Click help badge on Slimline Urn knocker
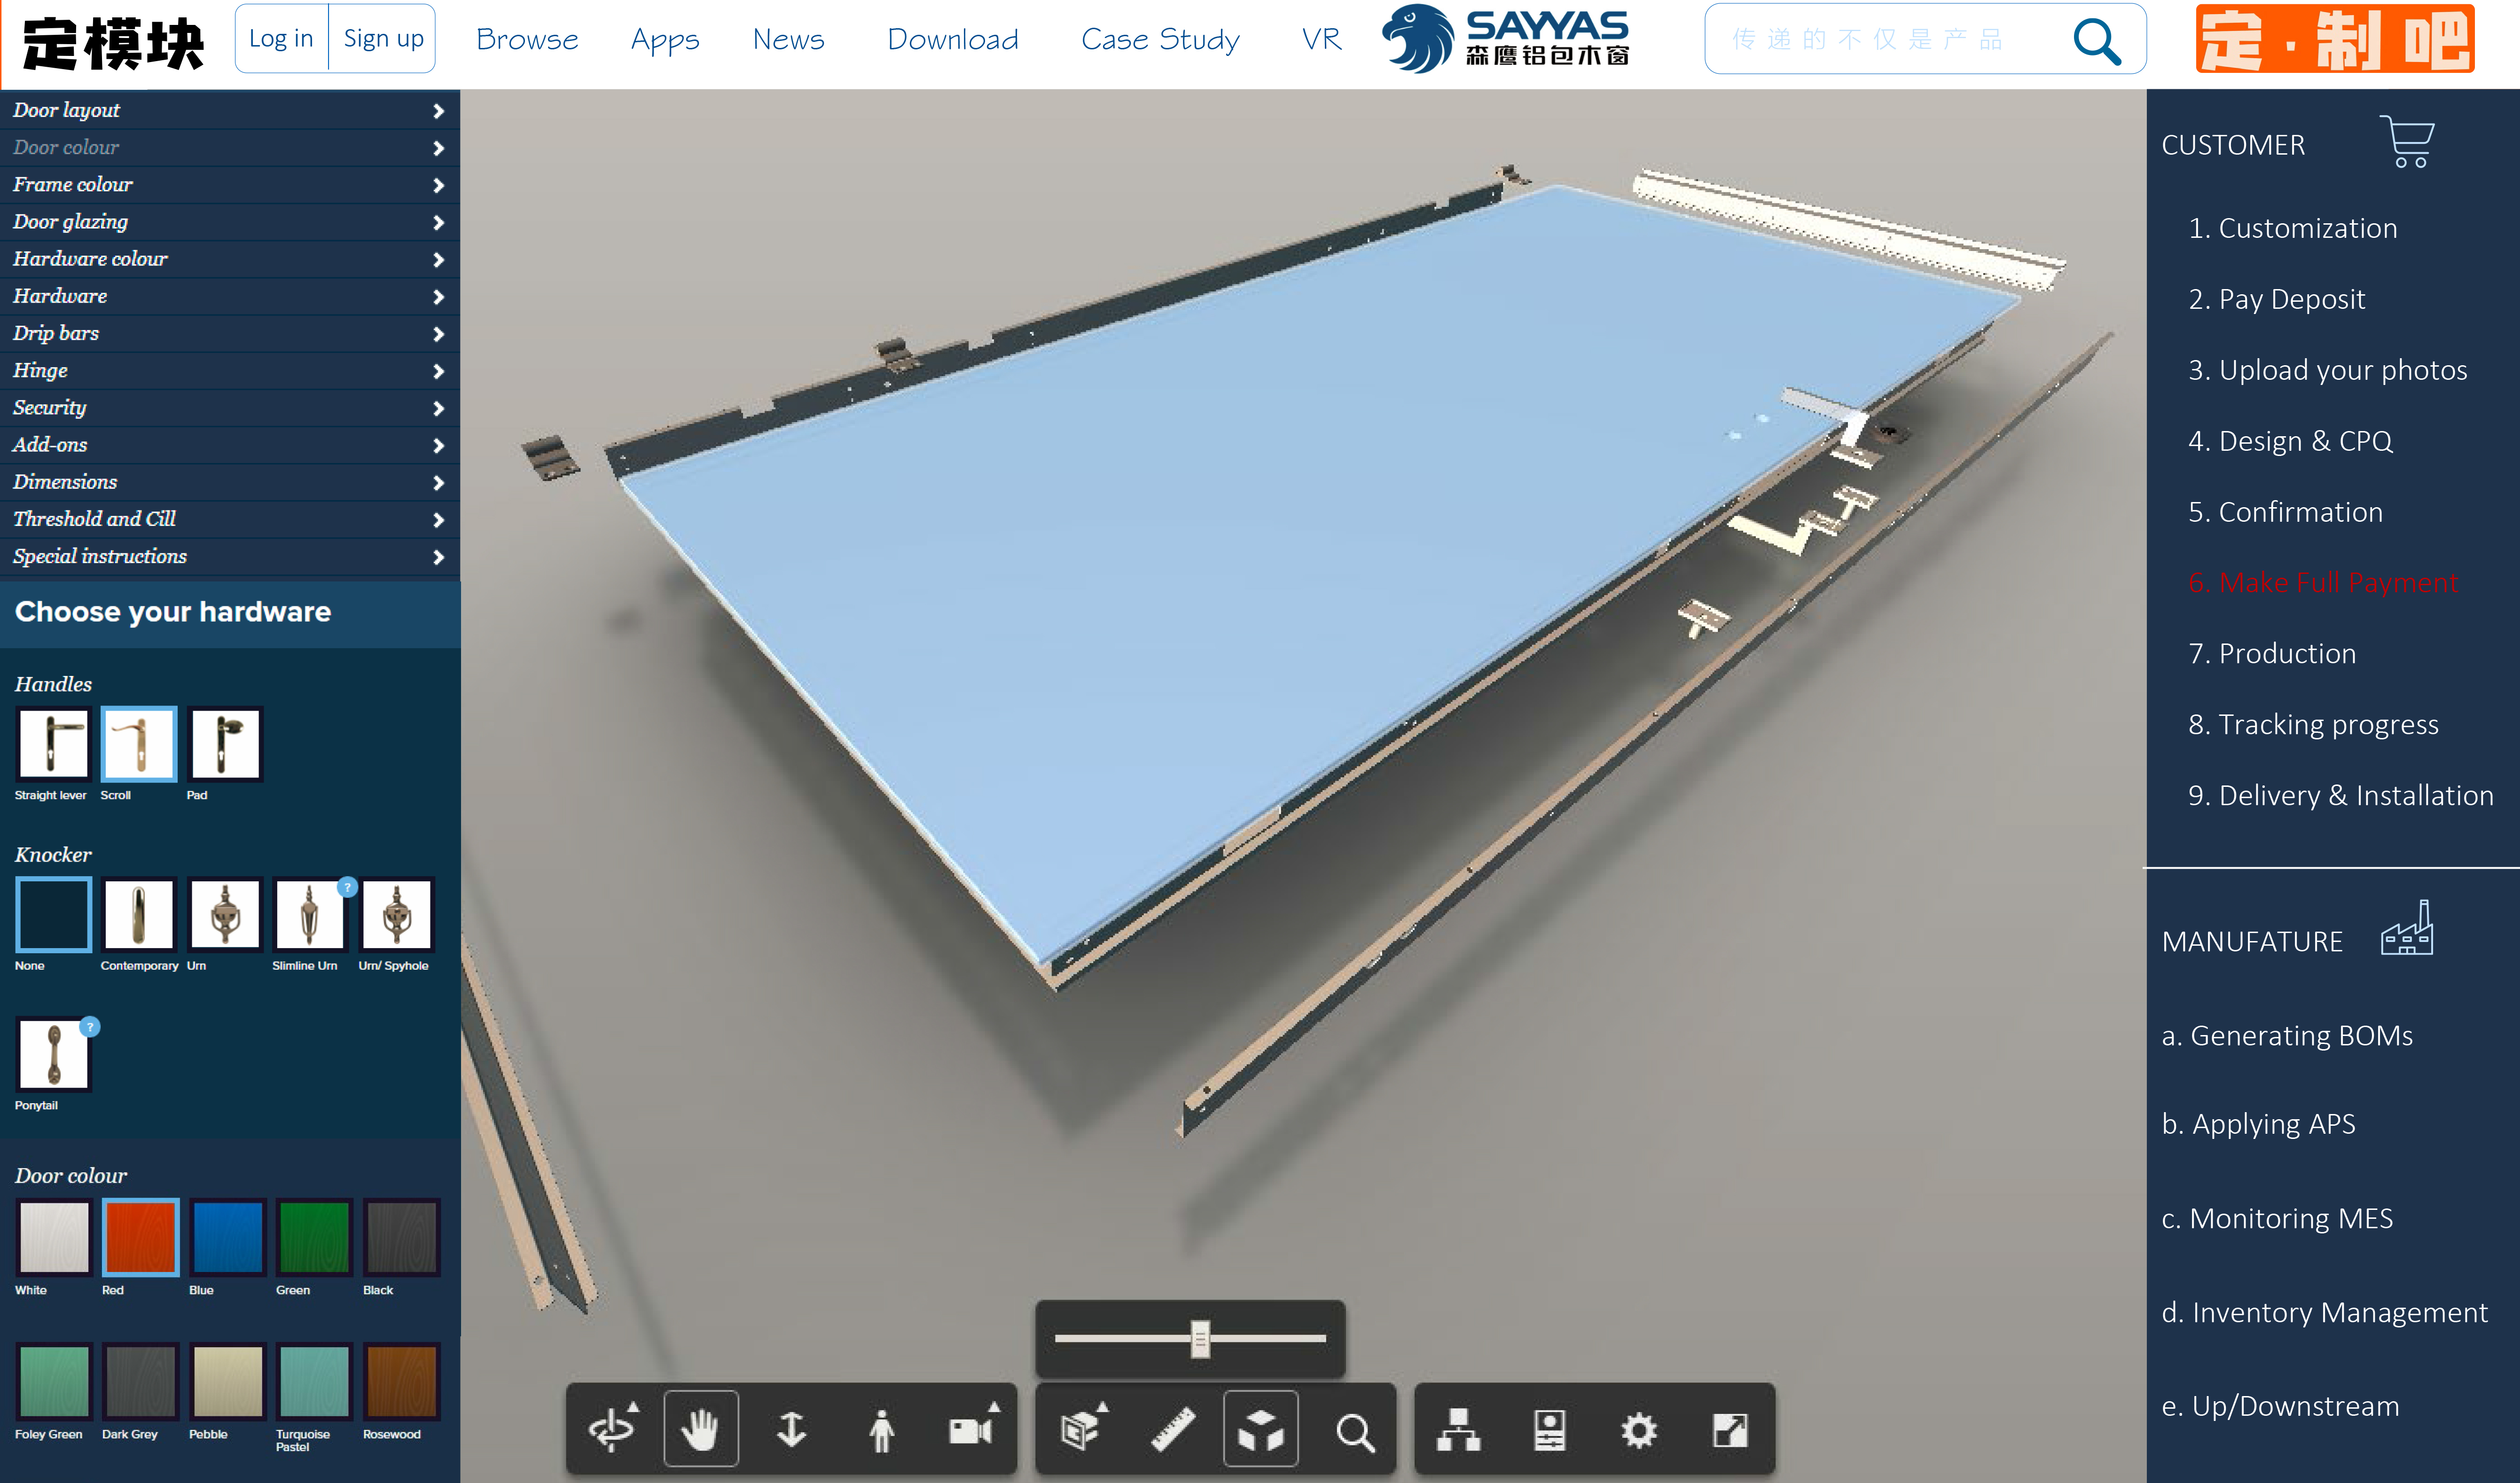The height and width of the screenshot is (1483, 2520). [x=347, y=886]
